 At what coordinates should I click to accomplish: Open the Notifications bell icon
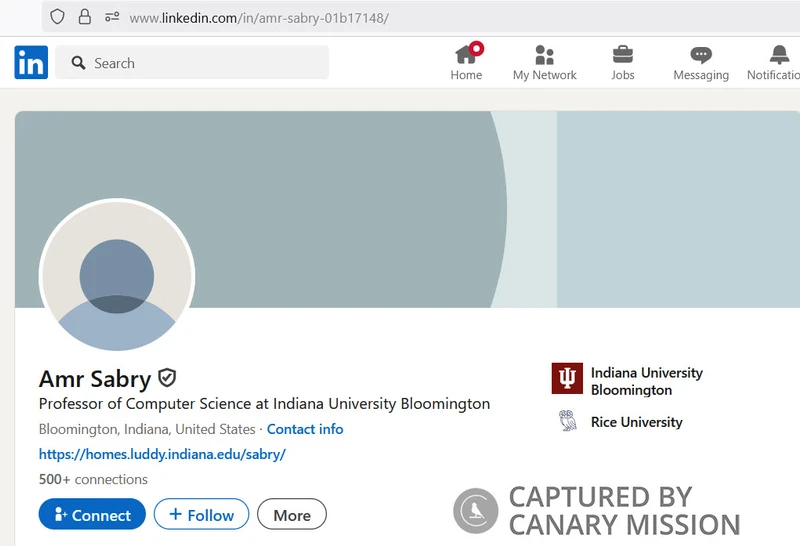(779, 54)
